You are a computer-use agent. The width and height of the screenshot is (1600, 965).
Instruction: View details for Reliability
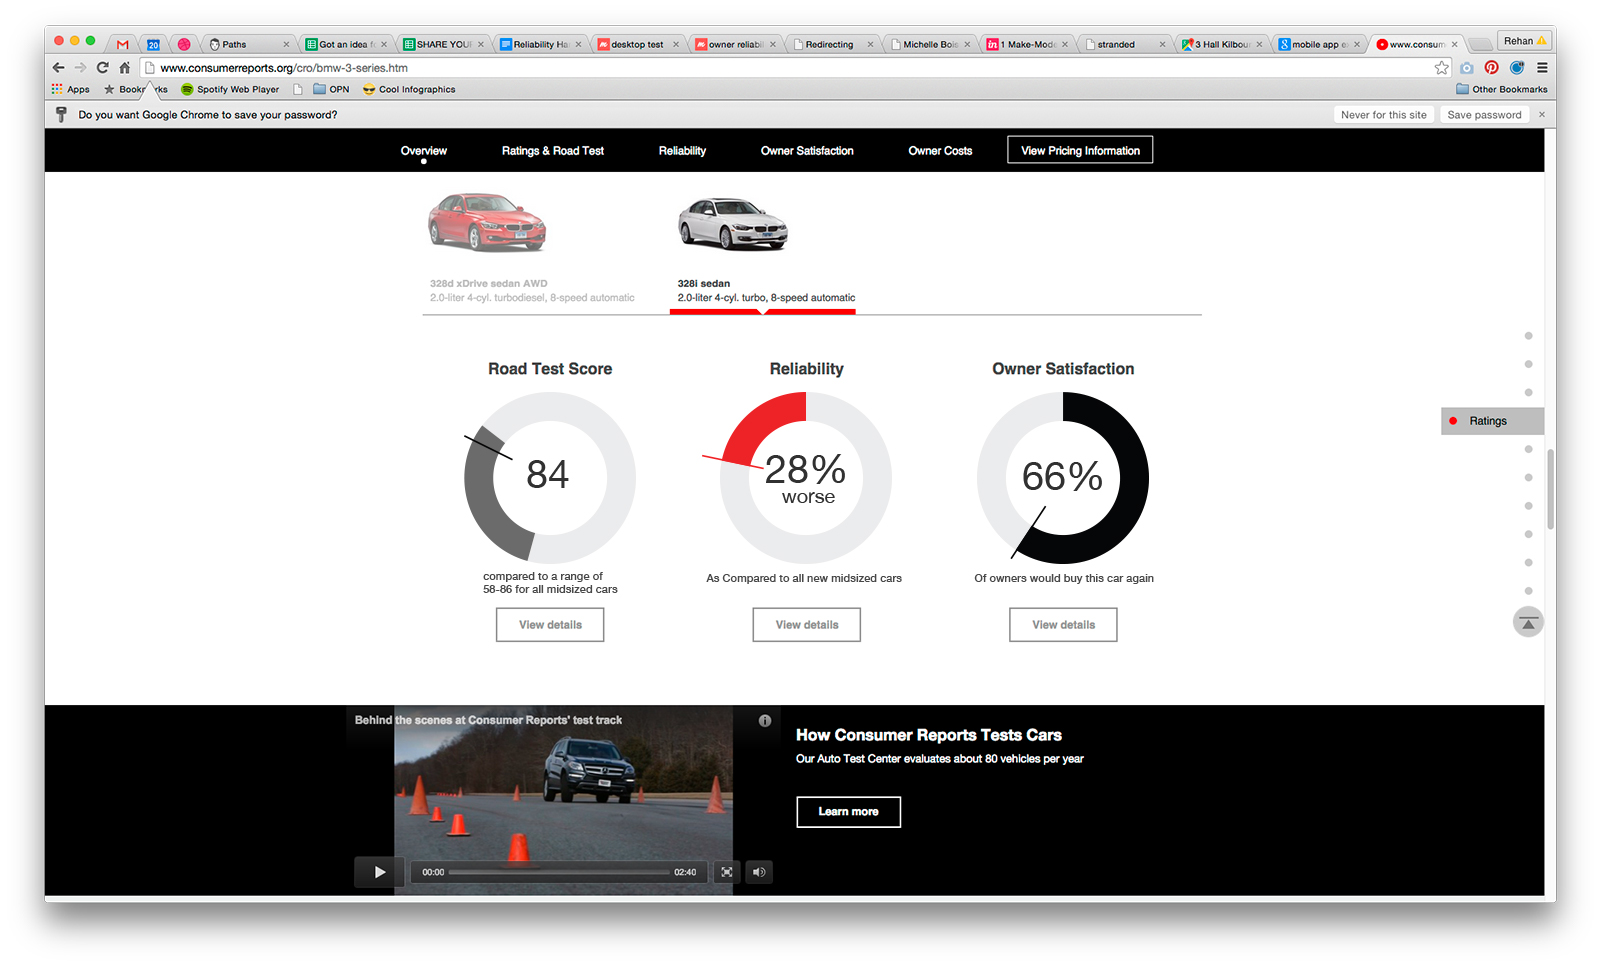(x=807, y=625)
